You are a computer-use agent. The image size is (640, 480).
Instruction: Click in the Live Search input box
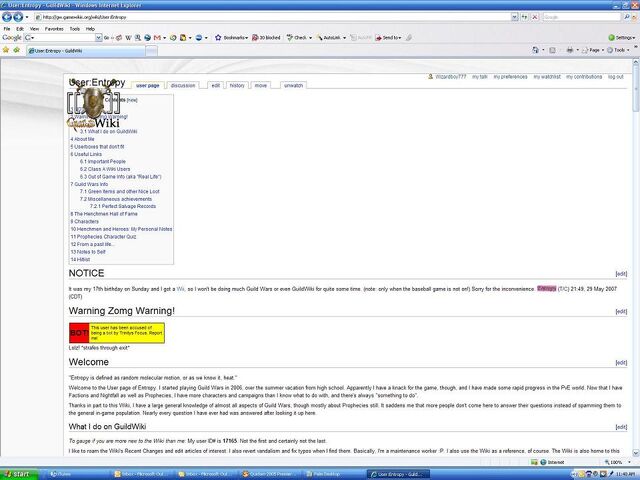click(x=581, y=17)
